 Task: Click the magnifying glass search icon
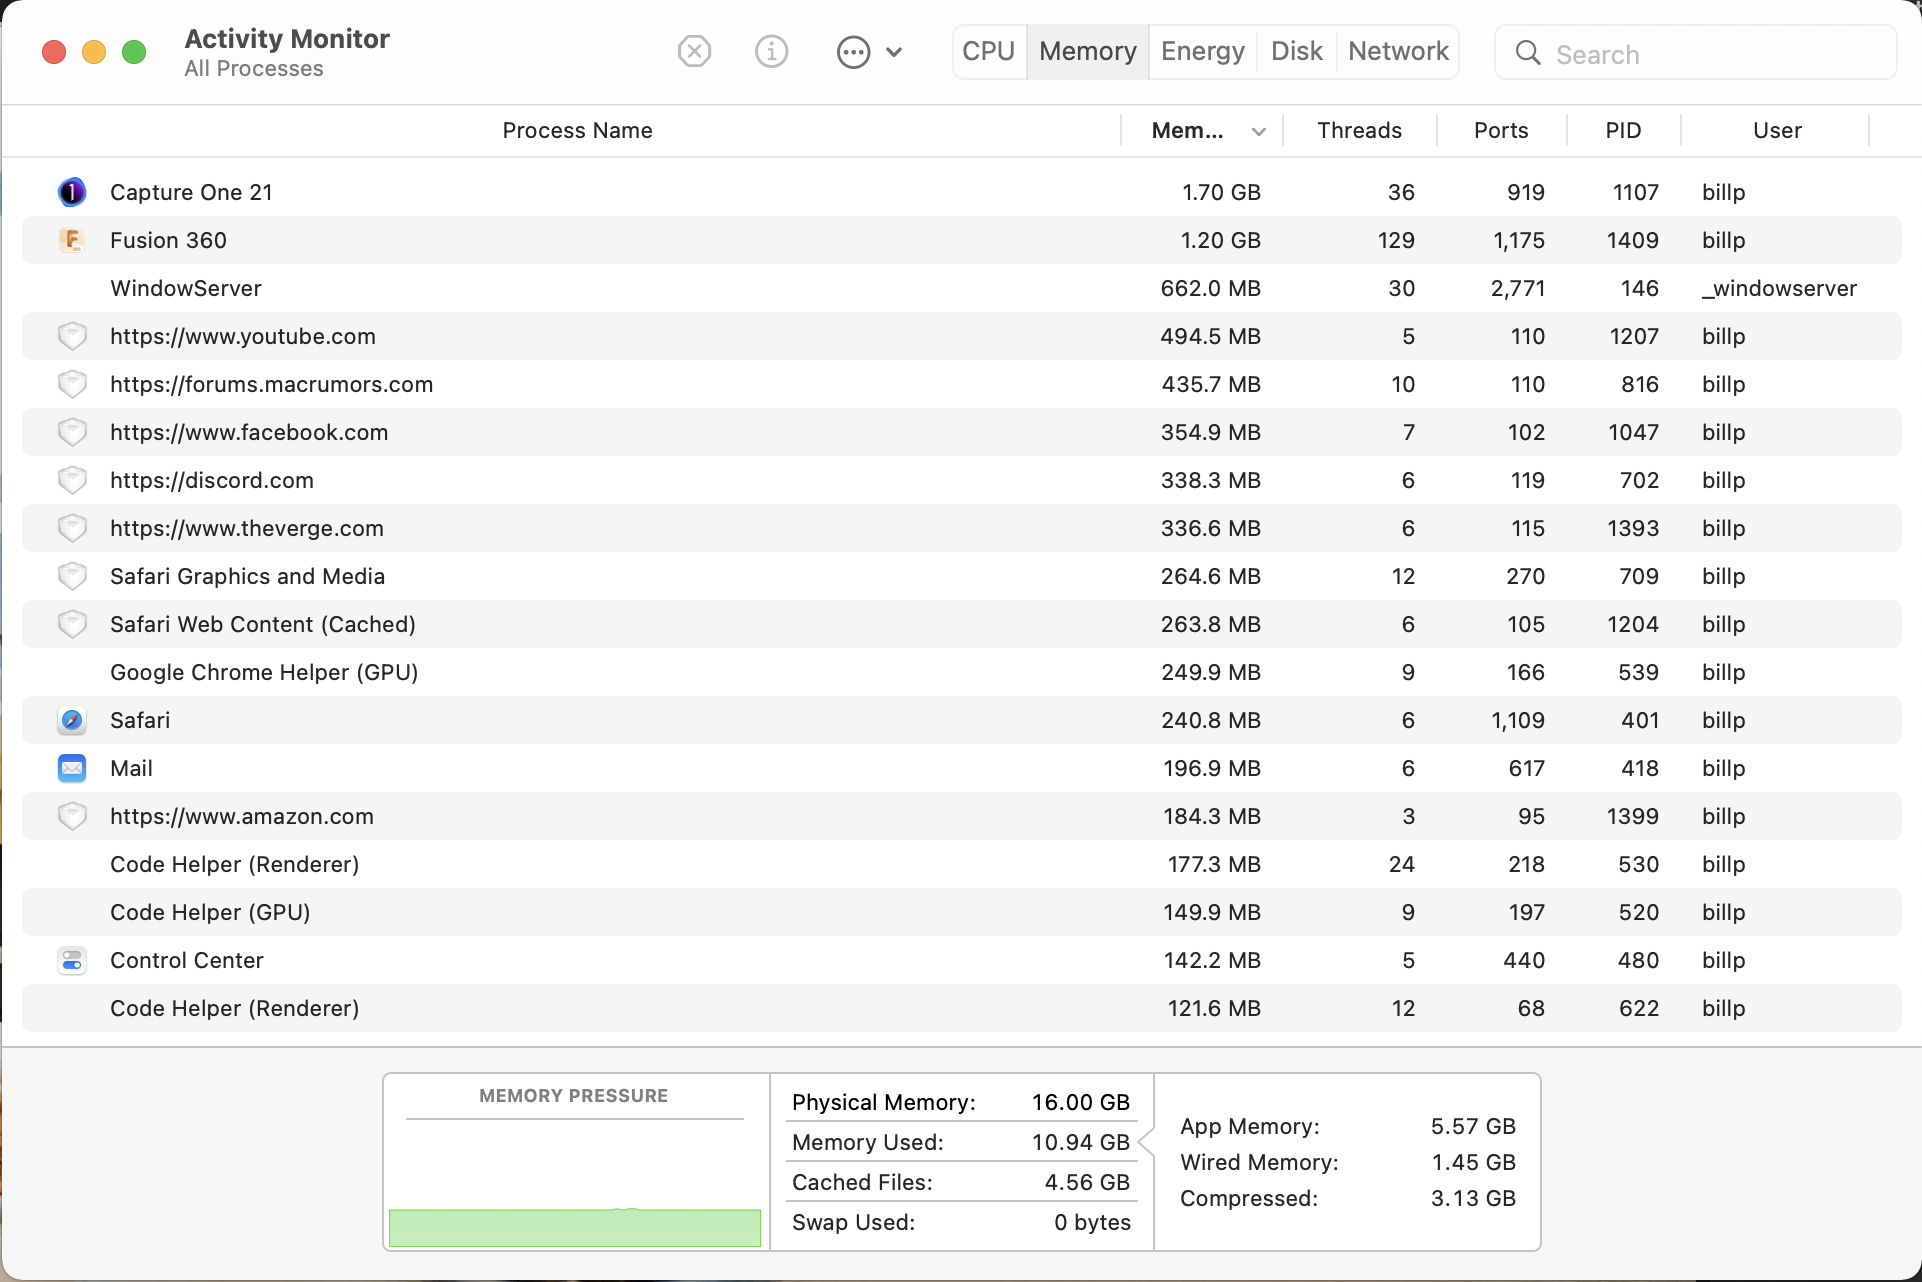pos(1528,53)
